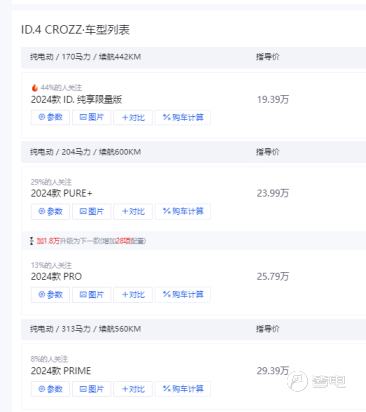Open 参数 for 2024款 PRO
Image resolution: width=366 pixels, height=412 pixels.
click(50, 295)
